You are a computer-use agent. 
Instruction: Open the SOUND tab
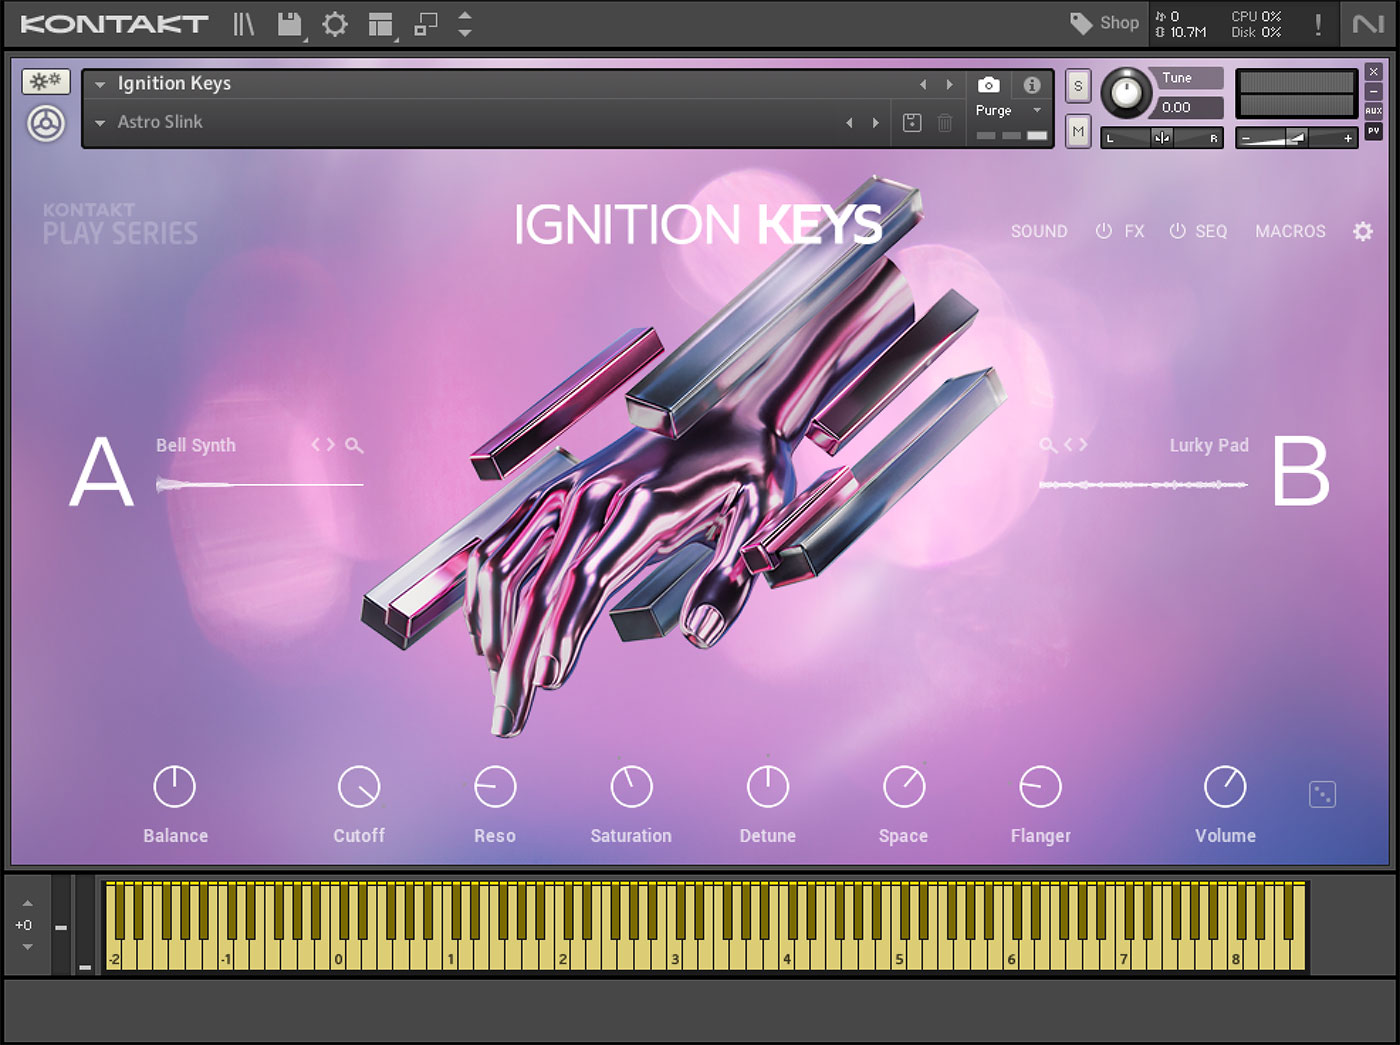(1039, 231)
